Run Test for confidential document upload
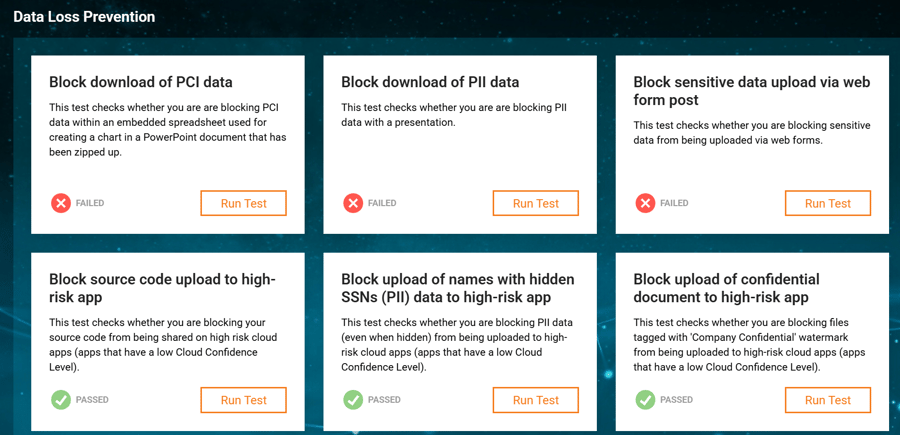This screenshot has width=900, height=435. coord(828,400)
